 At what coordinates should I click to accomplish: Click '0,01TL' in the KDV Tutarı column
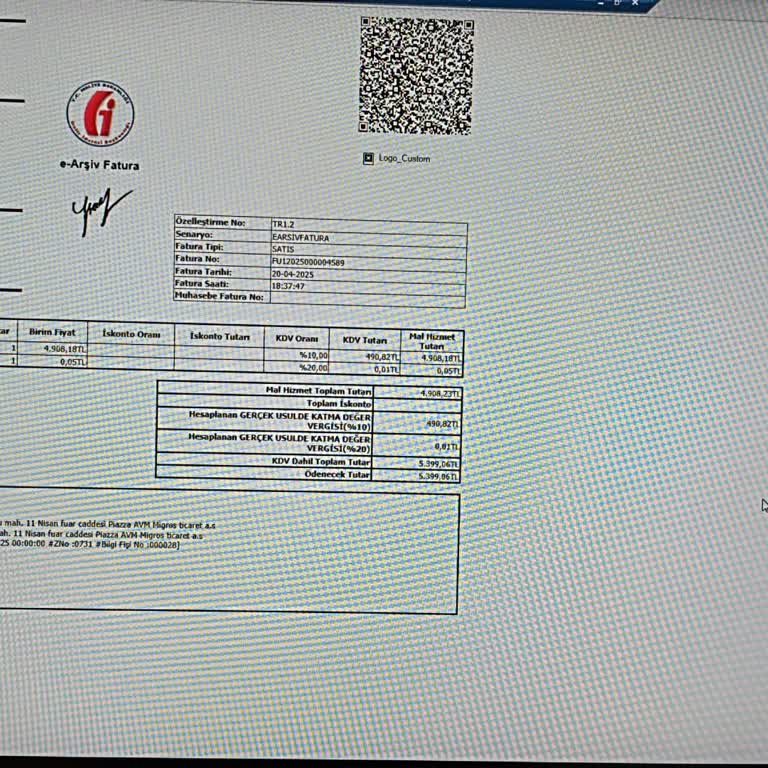[x=386, y=369]
